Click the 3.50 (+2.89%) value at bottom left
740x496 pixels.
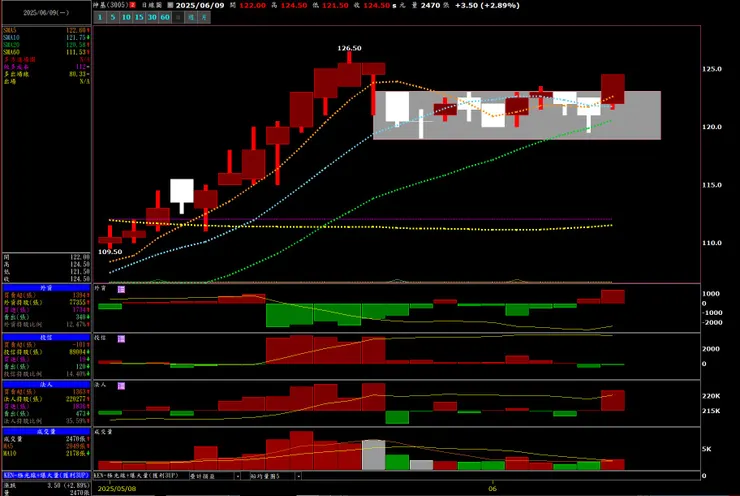pyautogui.click(x=68, y=485)
